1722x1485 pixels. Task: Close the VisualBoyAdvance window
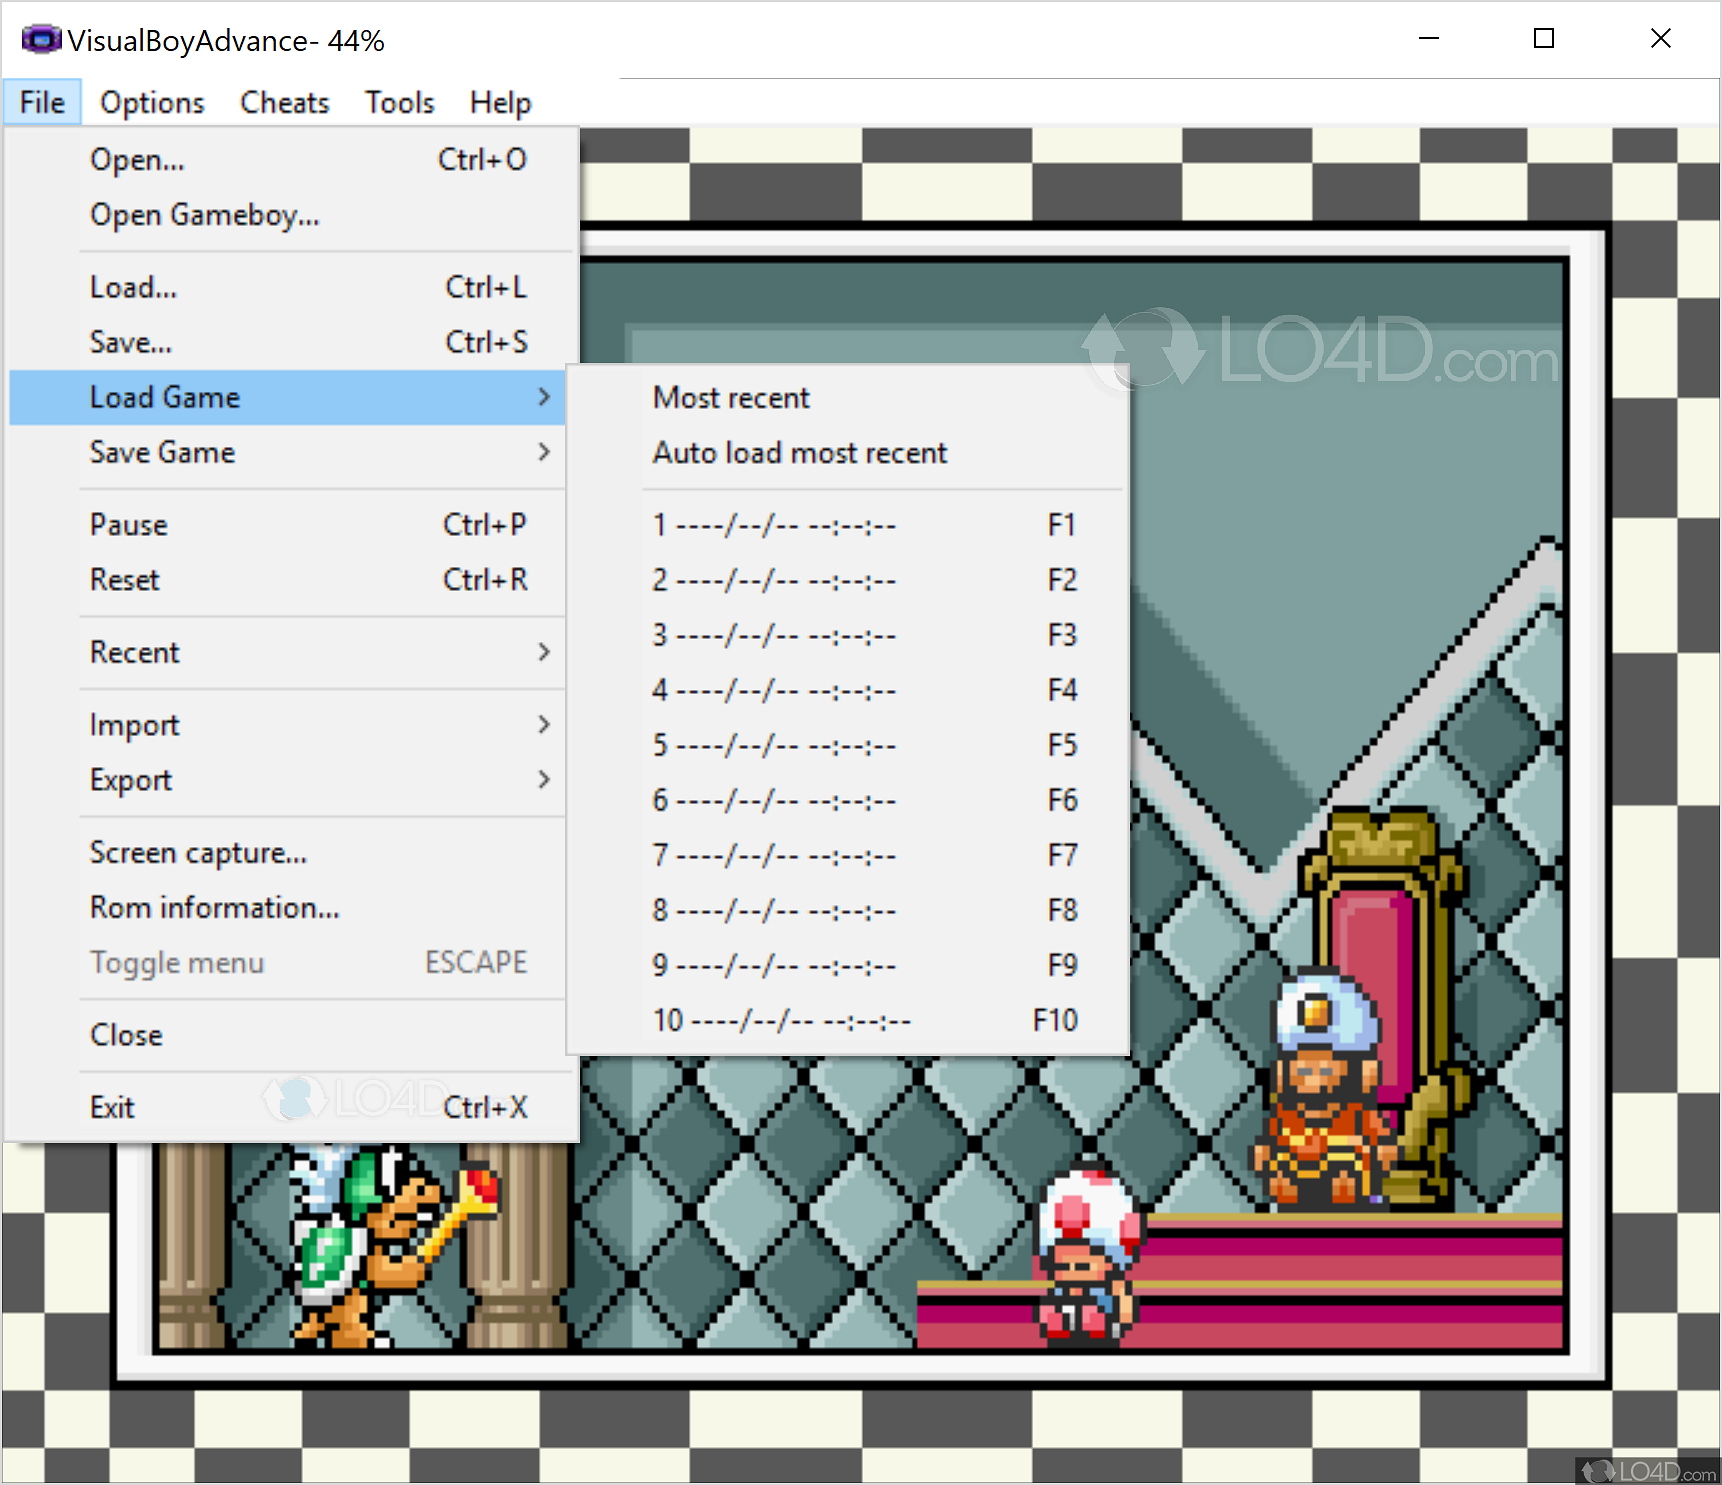[x=1660, y=39]
